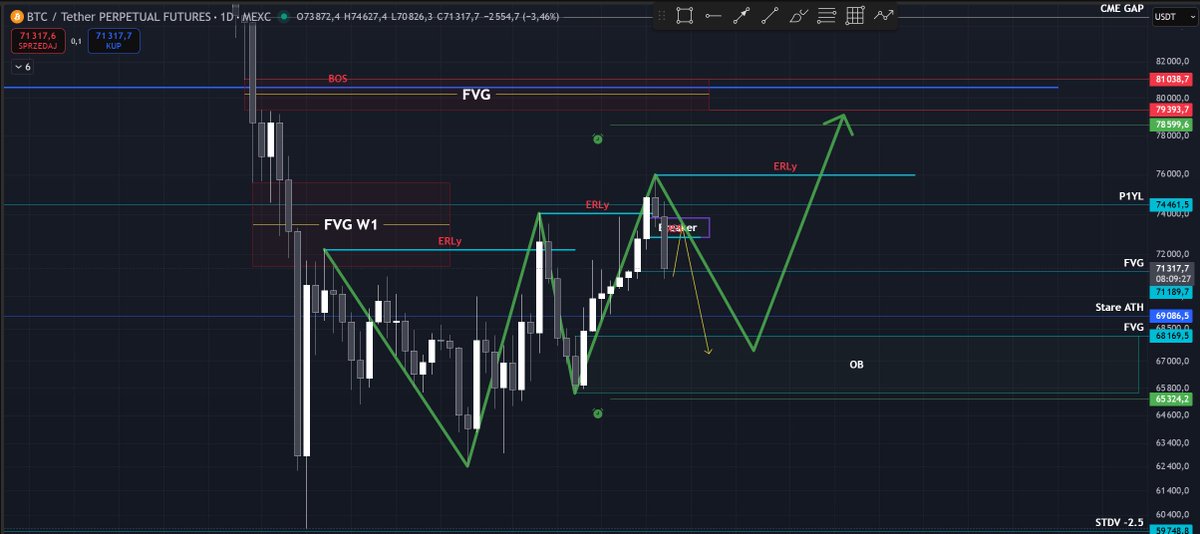Select the Rectangle drawing tool
The image size is (1200, 534).
(x=684, y=15)
